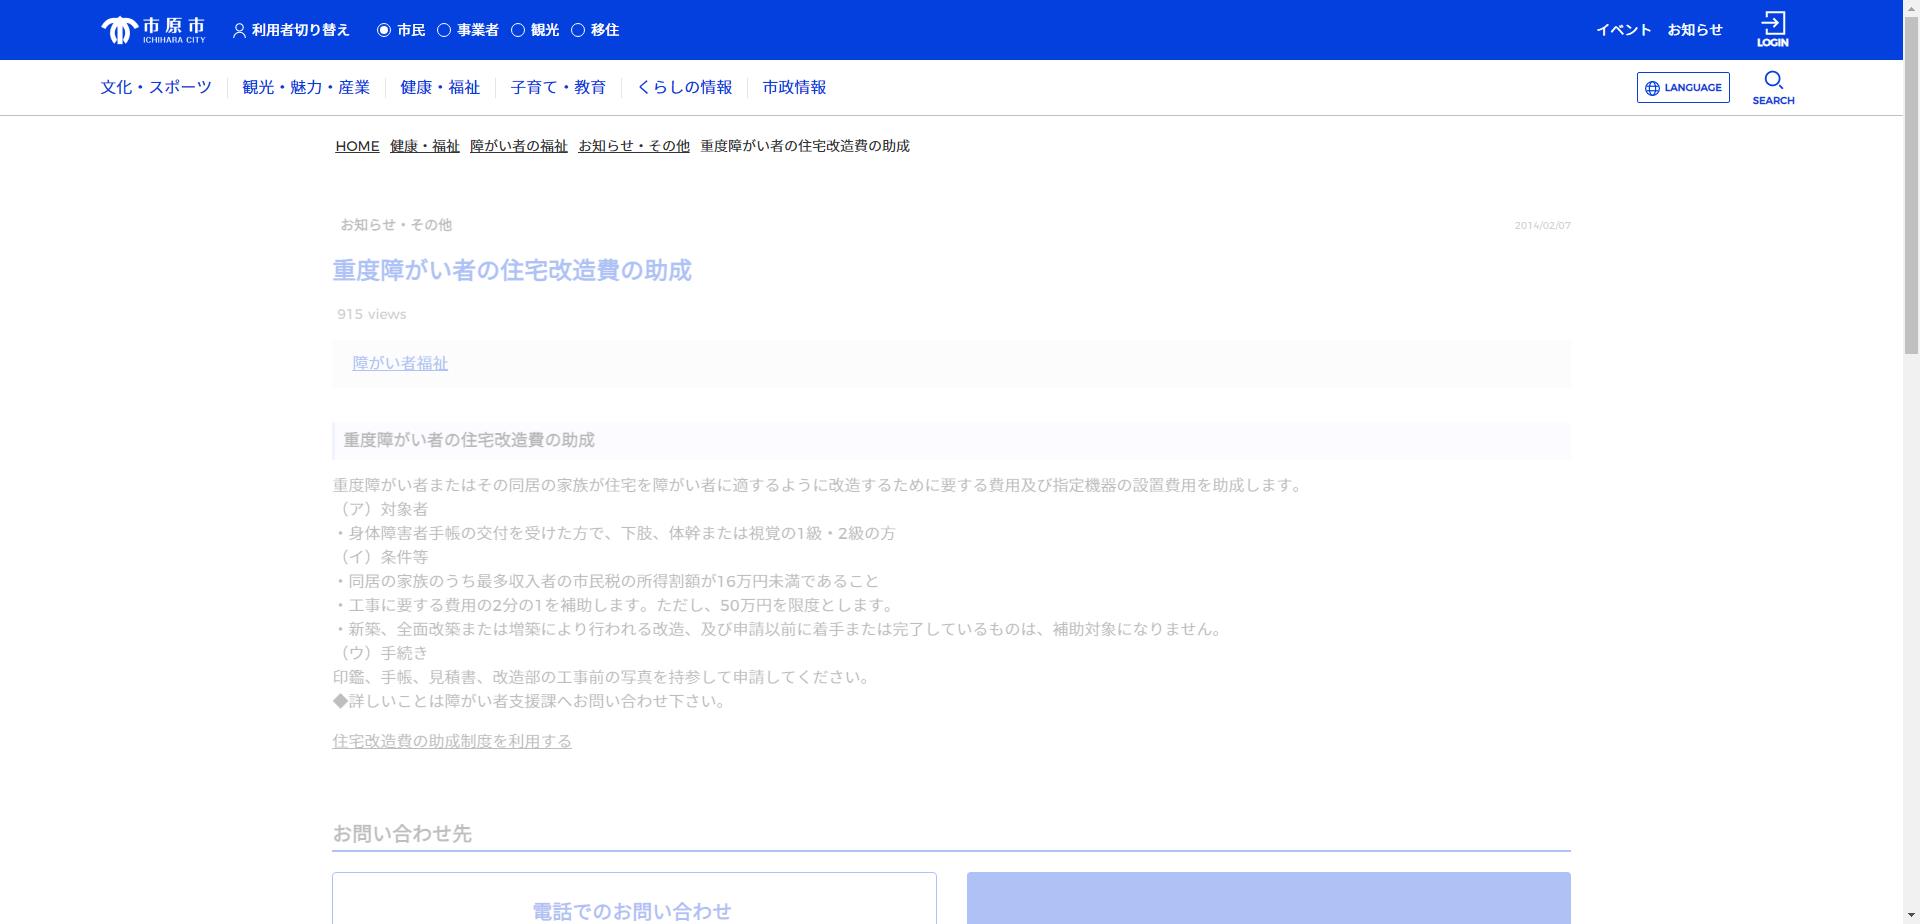
Task: Select the 市民 radio button
Action: click(x=384, y=30)
